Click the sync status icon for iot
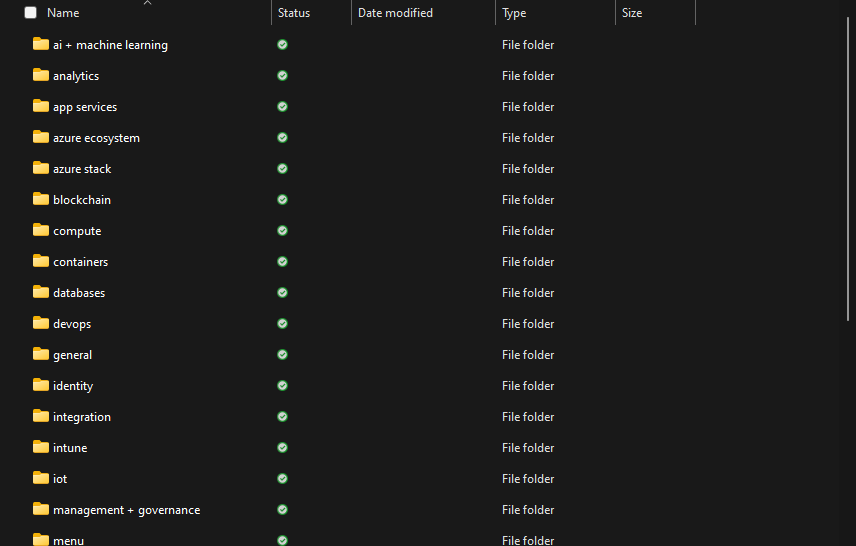 [282, 478]
